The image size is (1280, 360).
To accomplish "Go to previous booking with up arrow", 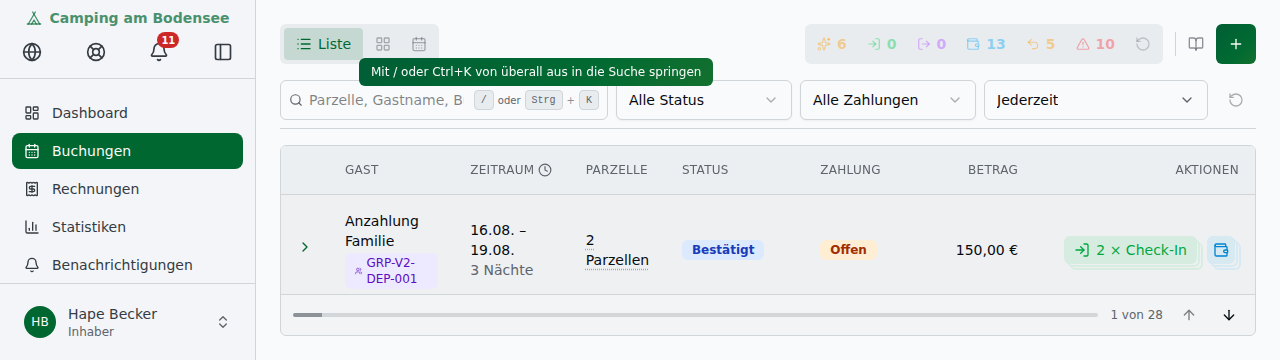I will [1189, 315].
